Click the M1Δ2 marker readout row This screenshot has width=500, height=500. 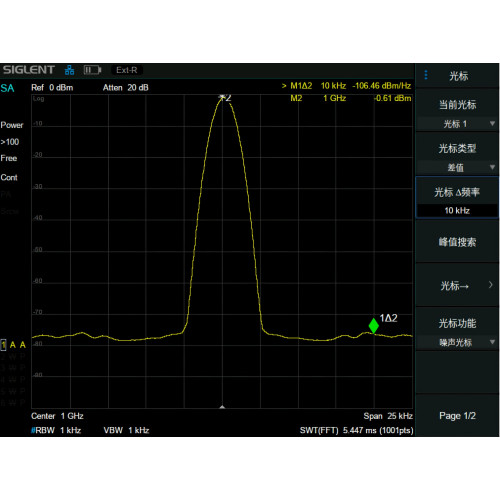pos(347,86)
